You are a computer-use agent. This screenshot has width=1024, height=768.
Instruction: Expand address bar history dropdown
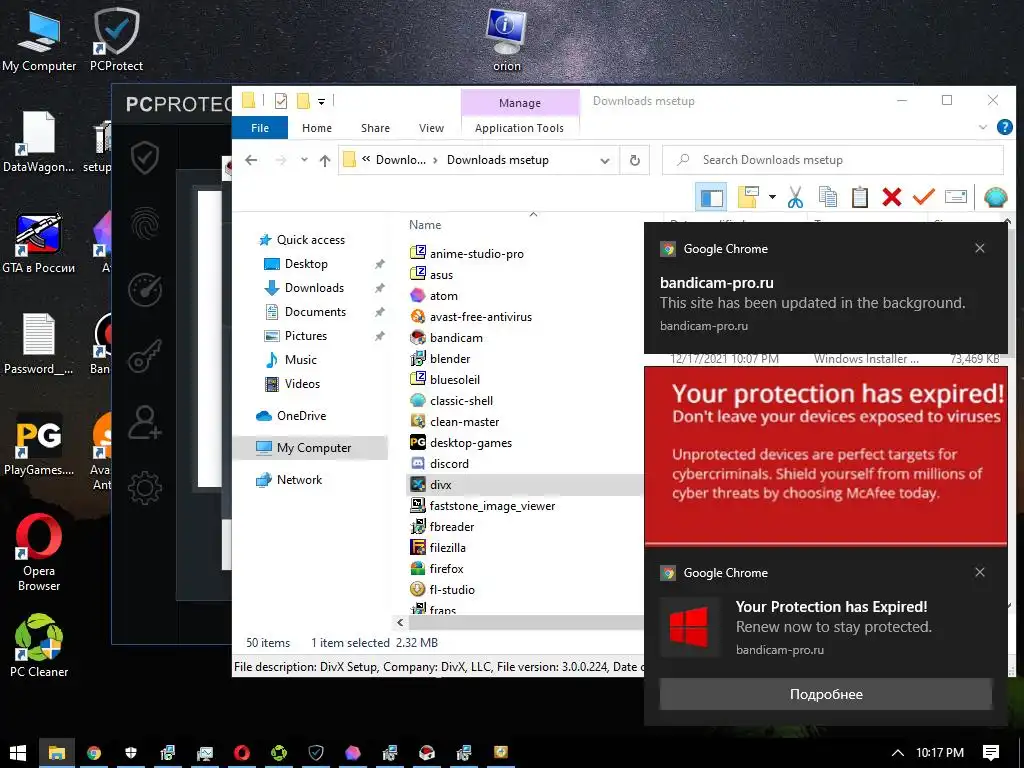click(x=605, y=161)
